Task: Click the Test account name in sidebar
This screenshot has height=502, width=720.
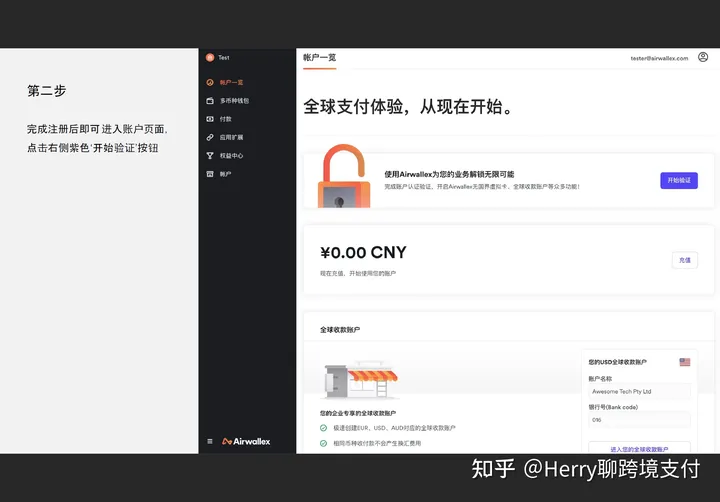Action: [x=224, y=57]
